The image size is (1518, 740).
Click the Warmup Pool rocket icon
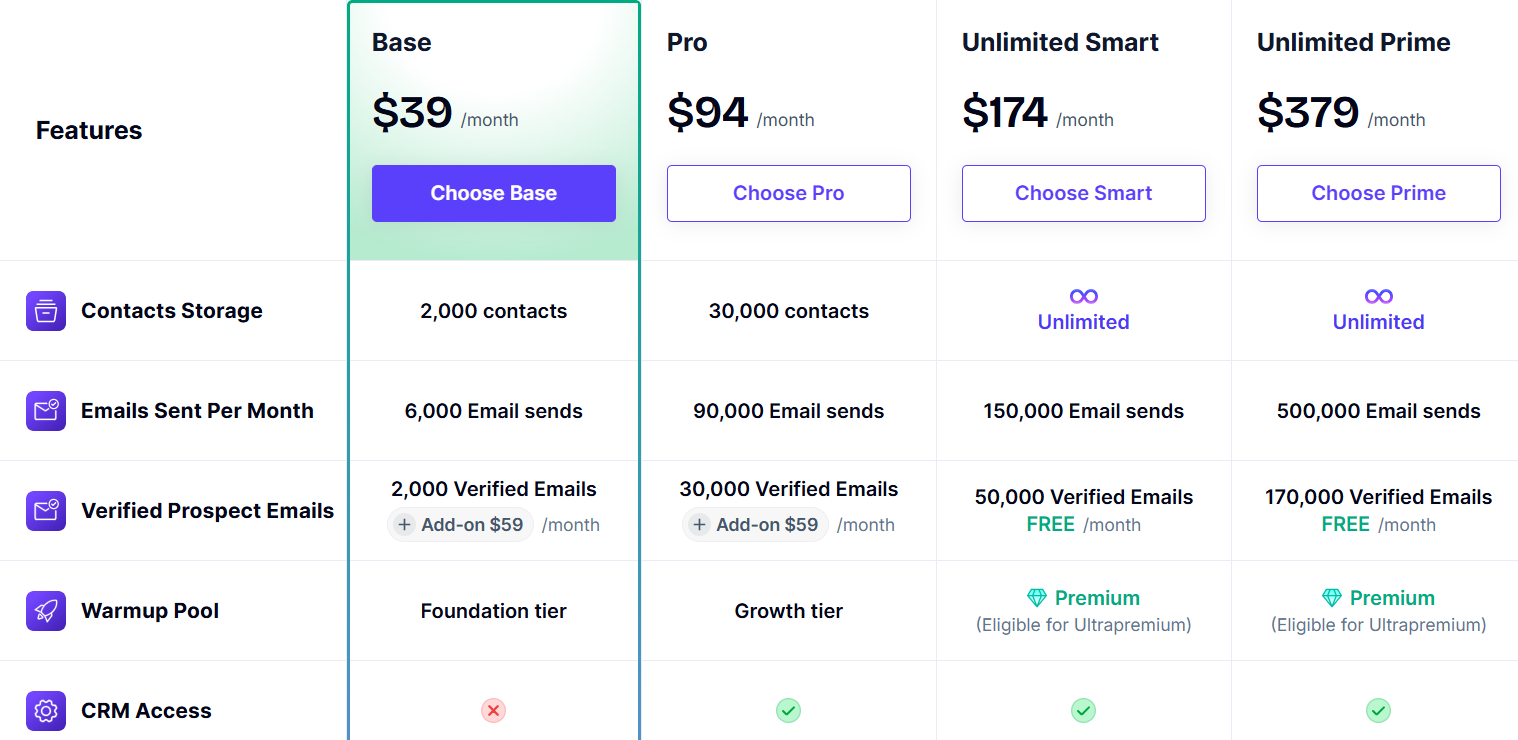(45, 610)
